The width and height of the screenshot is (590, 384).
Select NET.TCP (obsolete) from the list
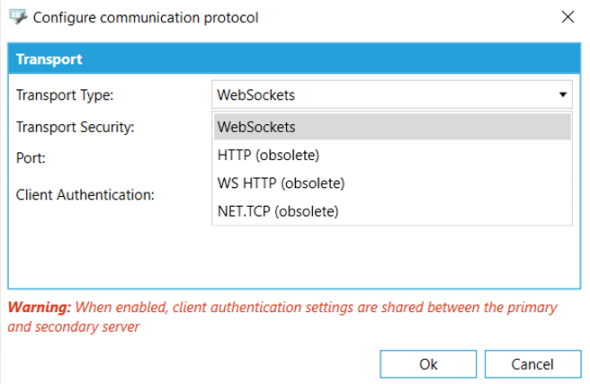[x=392, y=211]
